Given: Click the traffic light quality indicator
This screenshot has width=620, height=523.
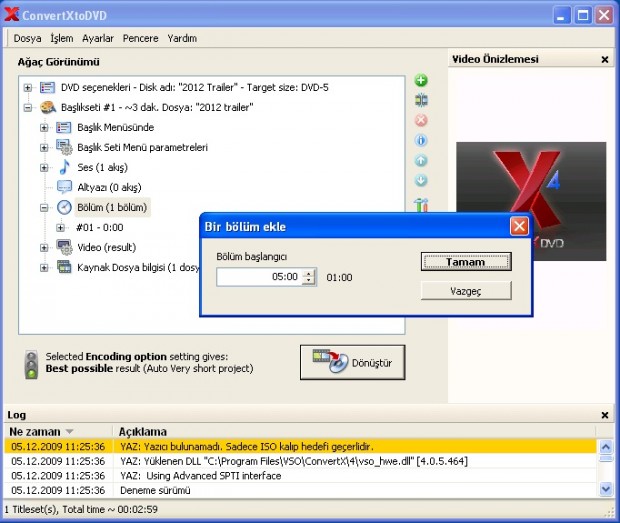Looking at the screenshot, I should tap(31, 364).
